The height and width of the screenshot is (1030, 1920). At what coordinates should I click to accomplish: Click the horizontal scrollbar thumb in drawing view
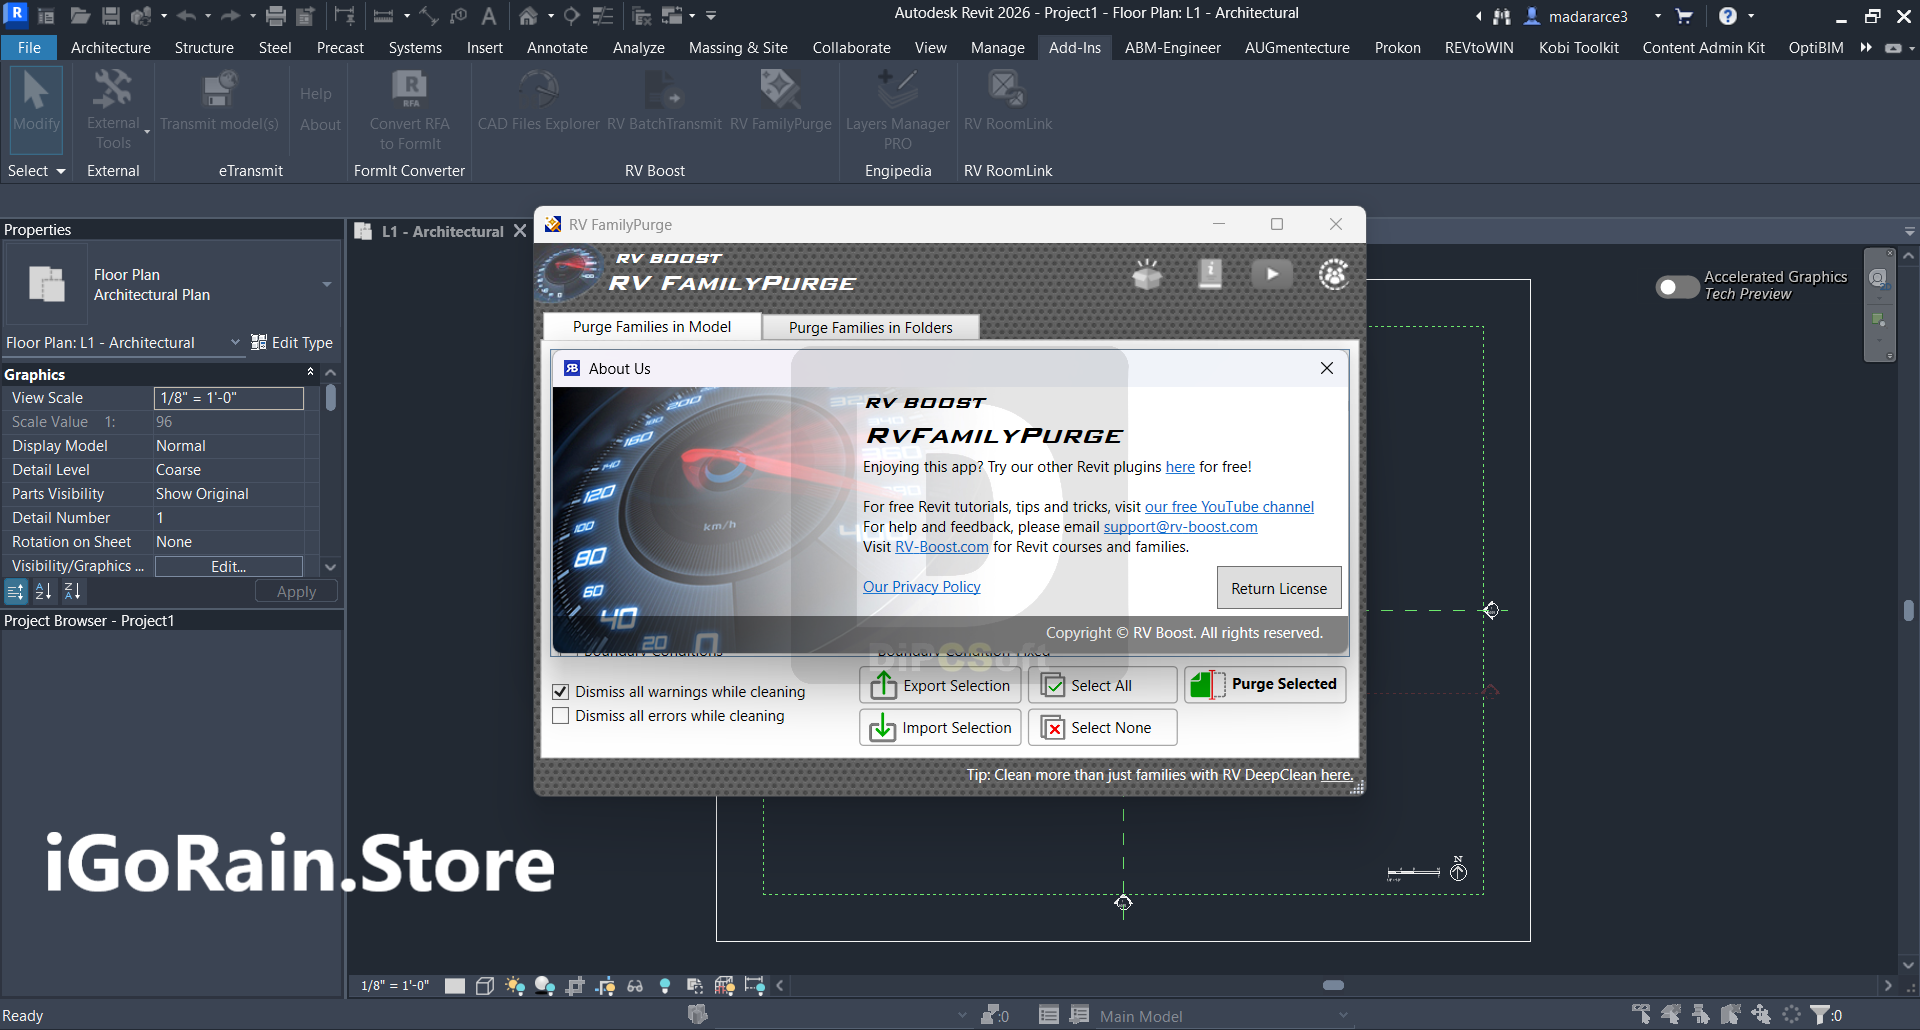point(1333,985)
